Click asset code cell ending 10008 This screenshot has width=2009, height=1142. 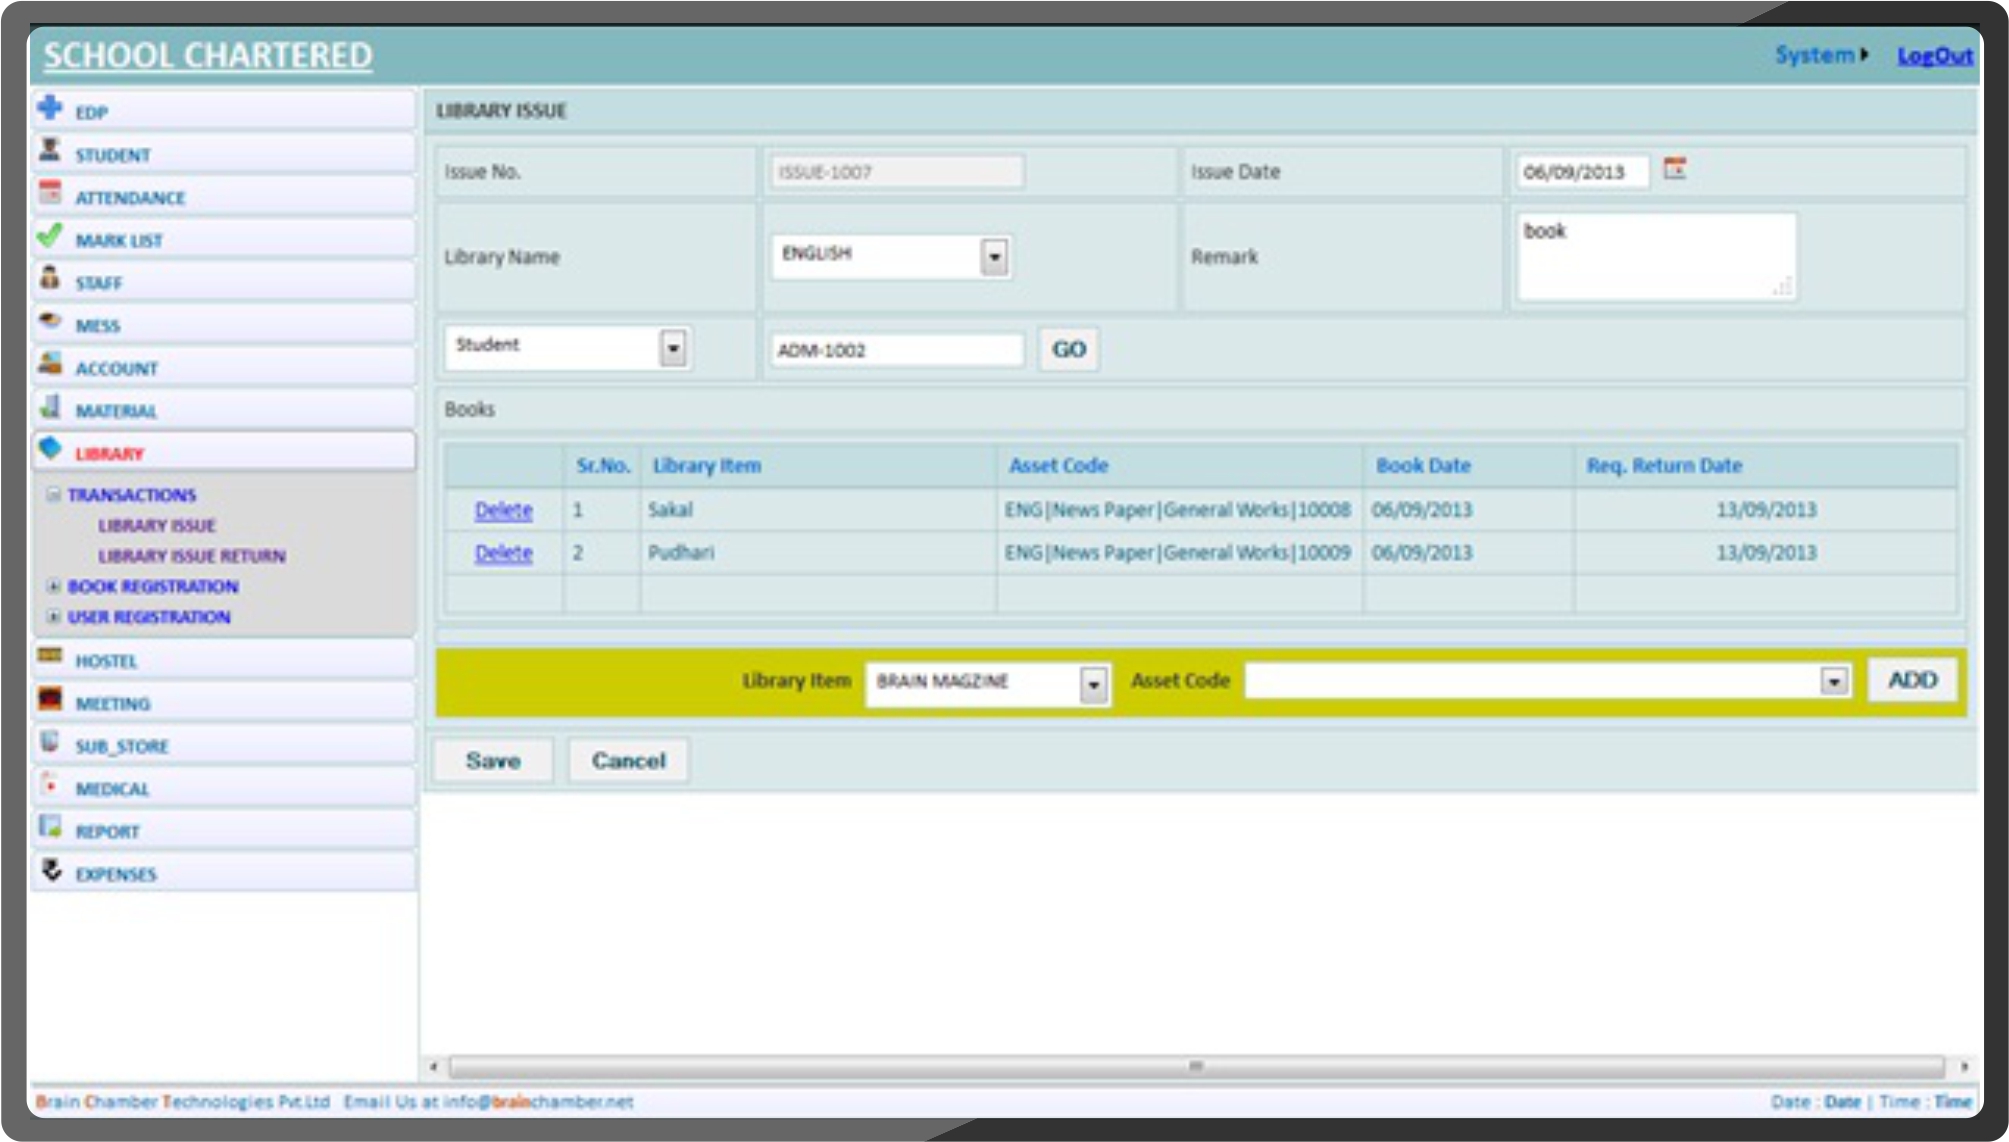click(1177, 510)
